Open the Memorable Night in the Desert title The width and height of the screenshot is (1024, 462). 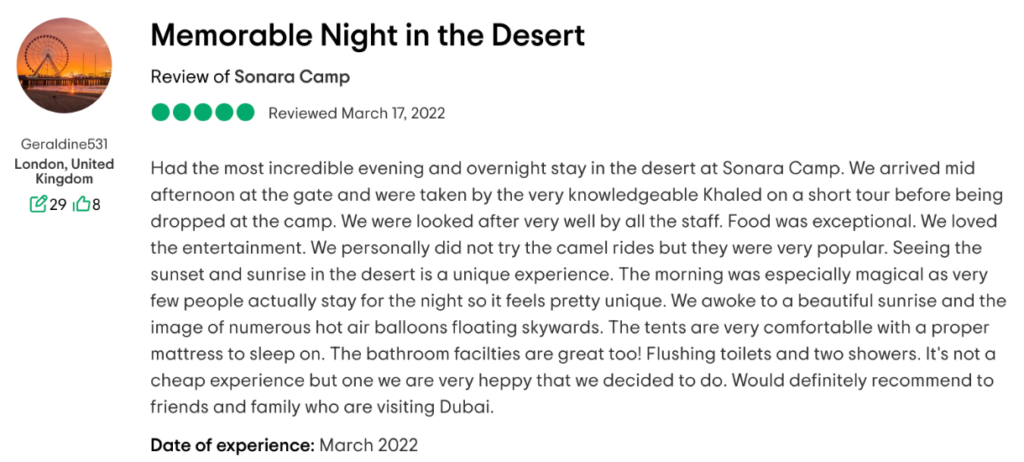(368, 35)
